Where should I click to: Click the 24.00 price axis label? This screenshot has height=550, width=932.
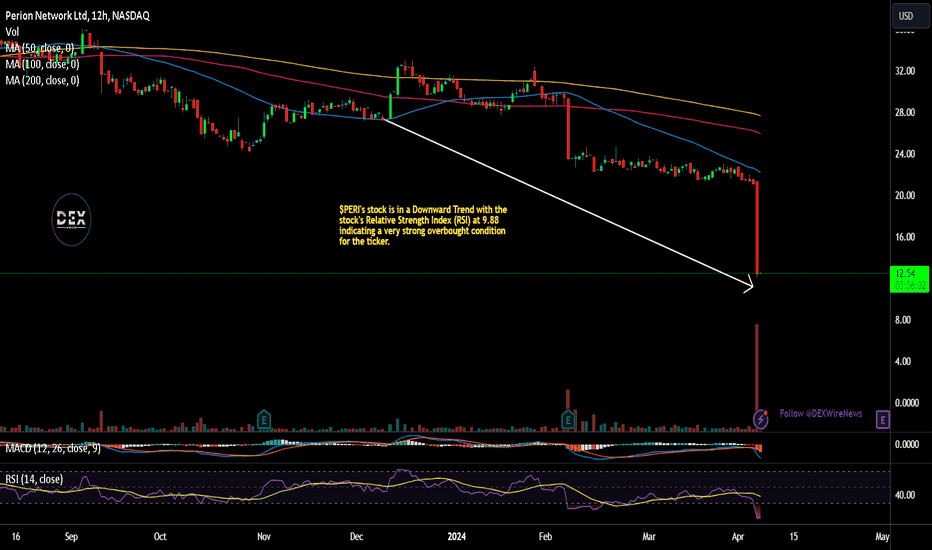click(x=905, y=154)
